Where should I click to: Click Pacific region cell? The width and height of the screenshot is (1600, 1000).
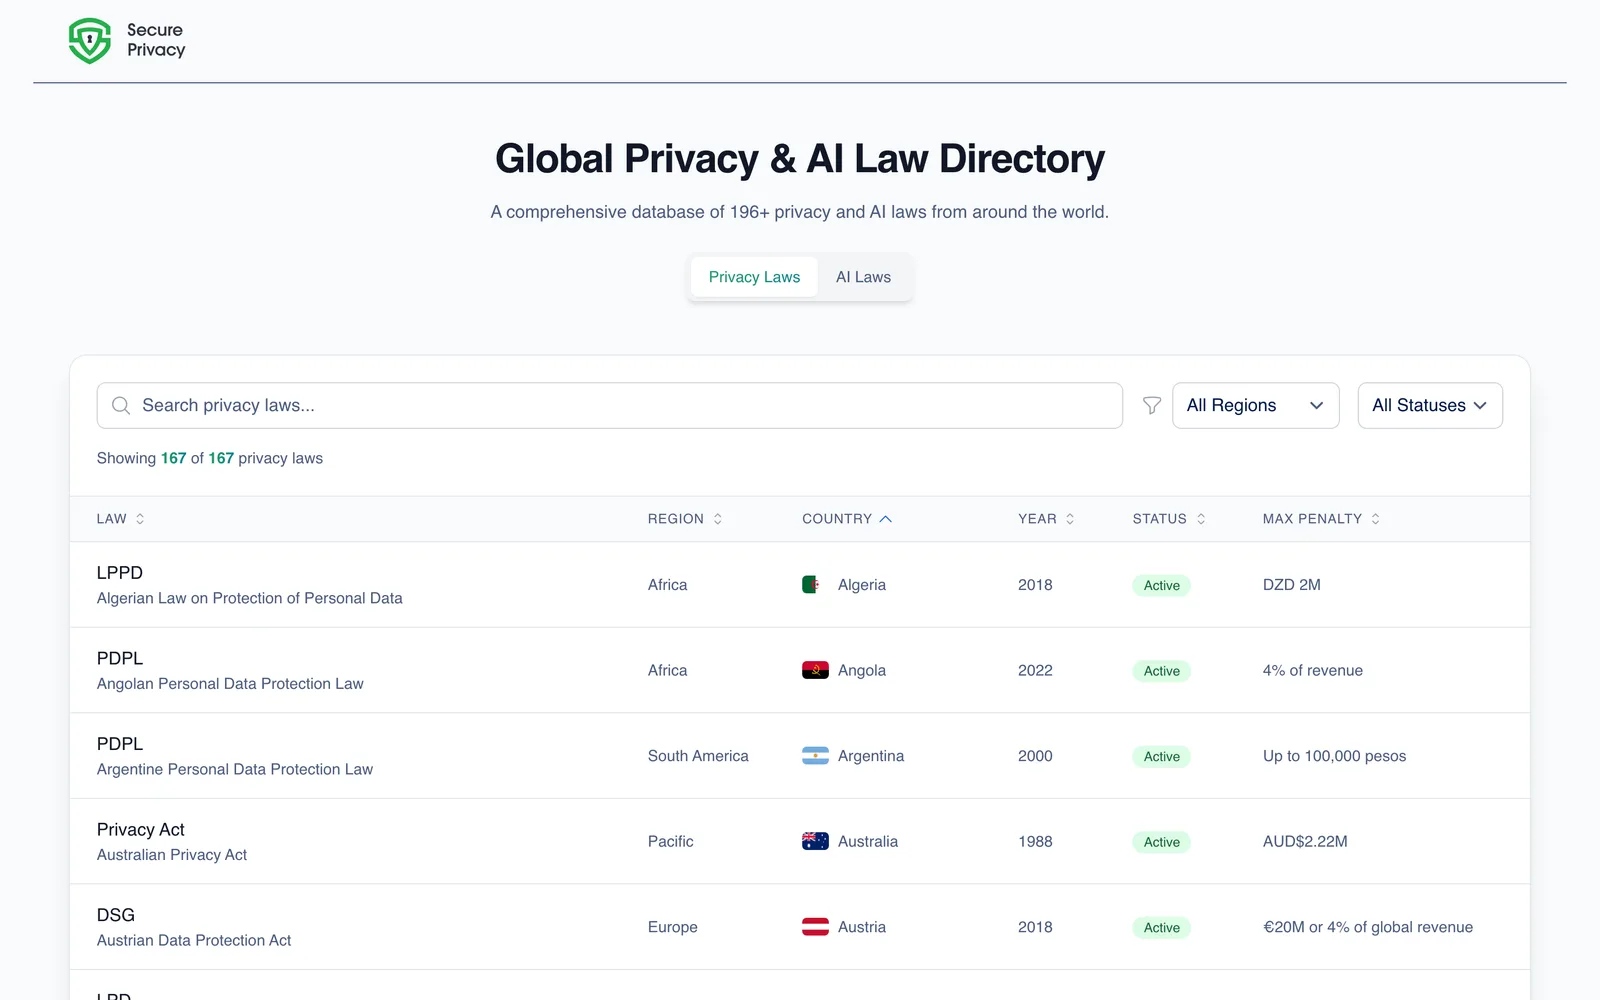coord(670,841)
